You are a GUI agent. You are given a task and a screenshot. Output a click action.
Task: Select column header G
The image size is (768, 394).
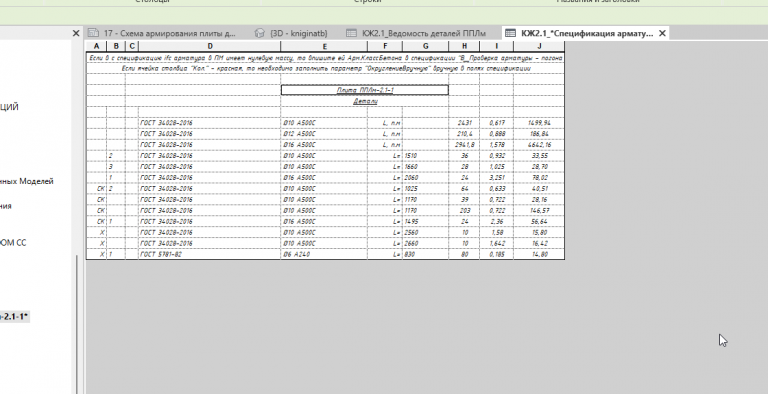(425, 47)
